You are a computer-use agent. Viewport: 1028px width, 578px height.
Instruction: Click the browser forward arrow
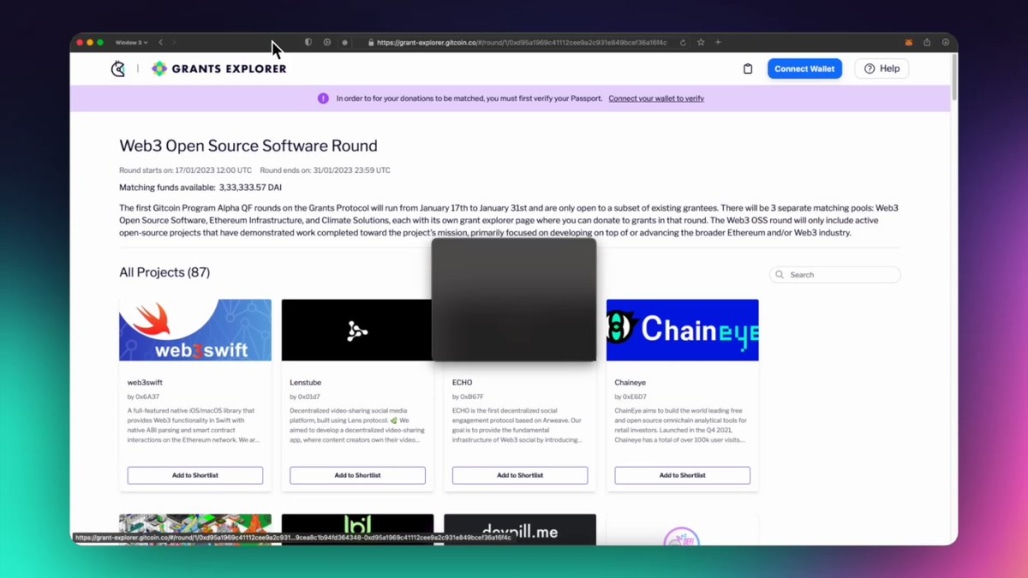(174, 43)
